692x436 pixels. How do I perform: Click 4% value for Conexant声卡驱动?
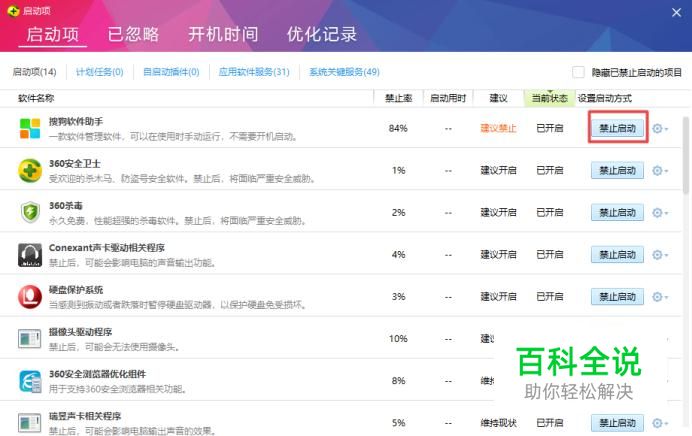pyautogui.click(x=399, y=255)
